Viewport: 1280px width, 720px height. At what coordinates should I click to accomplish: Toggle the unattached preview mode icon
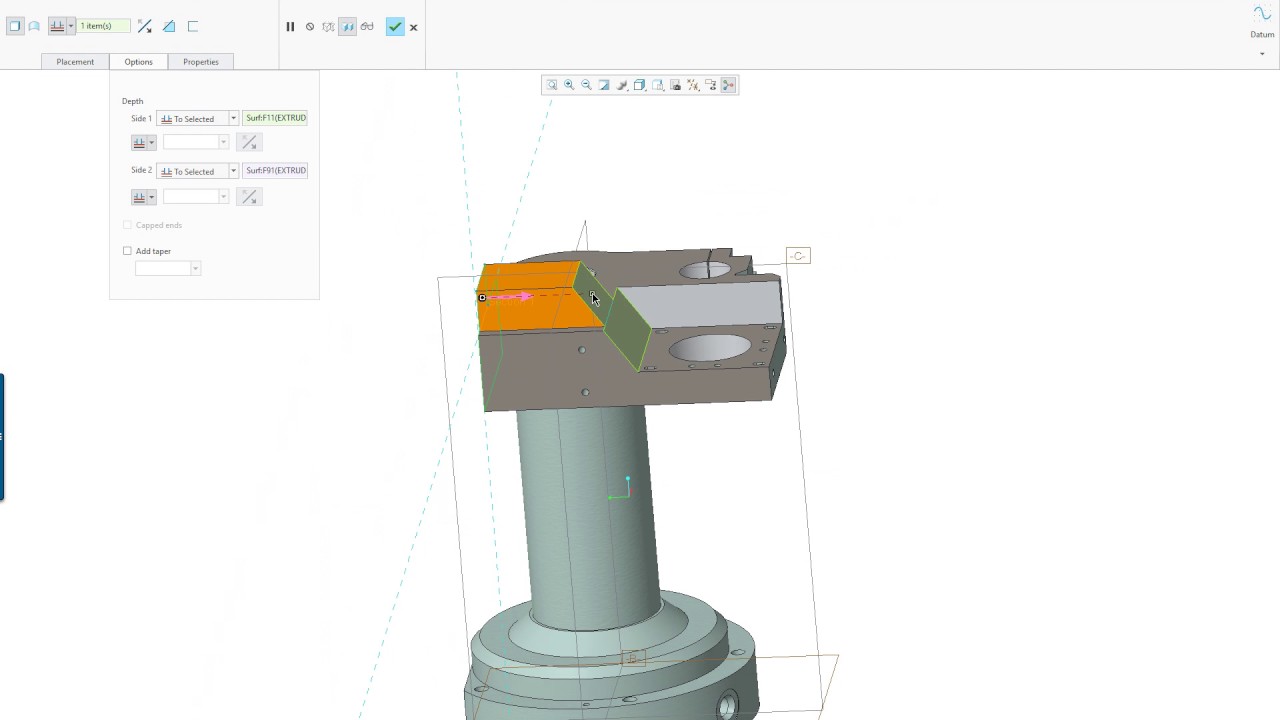328,27
